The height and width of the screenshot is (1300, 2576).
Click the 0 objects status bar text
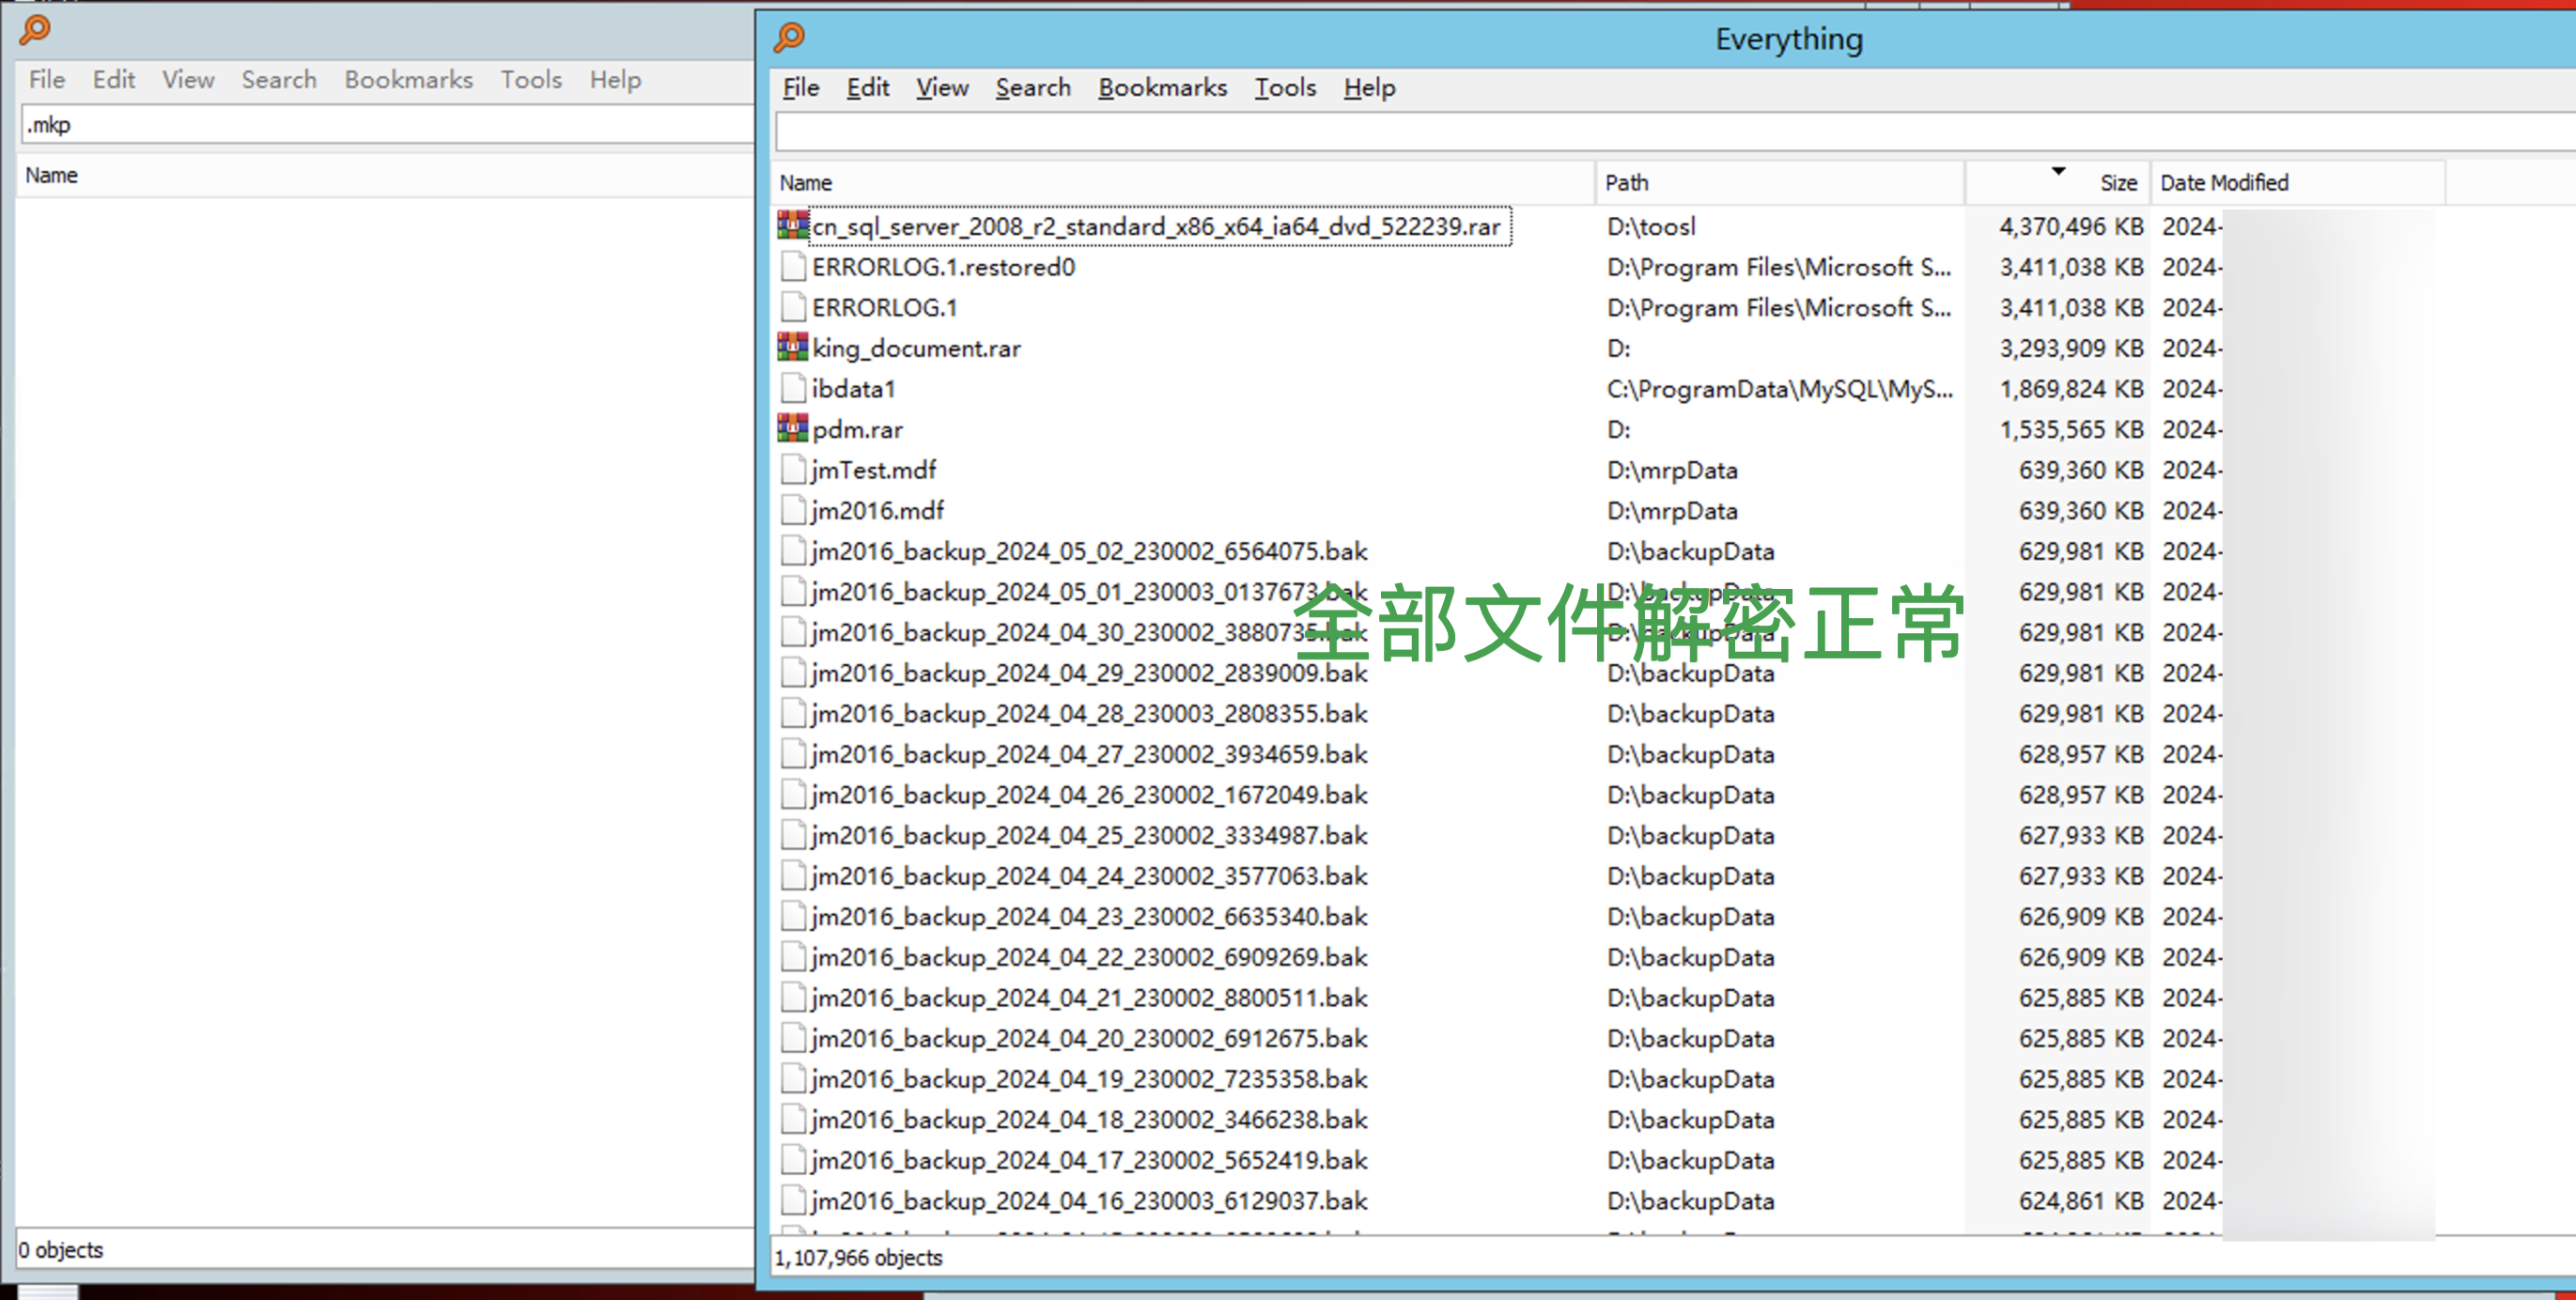point(61,1250)
